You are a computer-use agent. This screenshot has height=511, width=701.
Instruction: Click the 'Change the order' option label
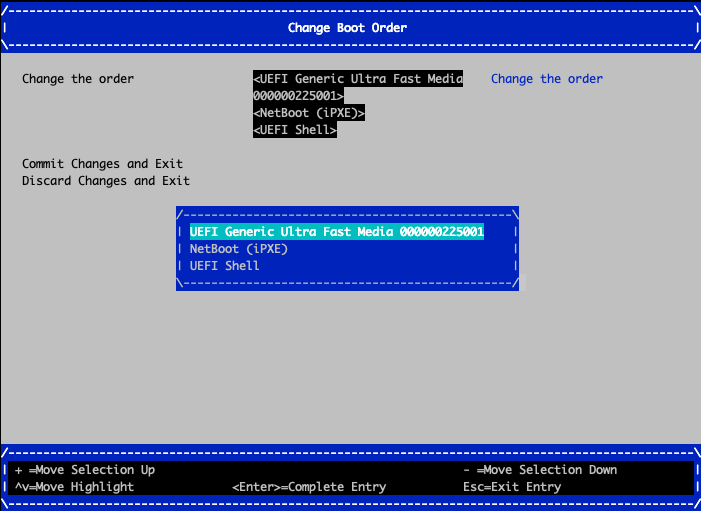(x=78, y=79)
